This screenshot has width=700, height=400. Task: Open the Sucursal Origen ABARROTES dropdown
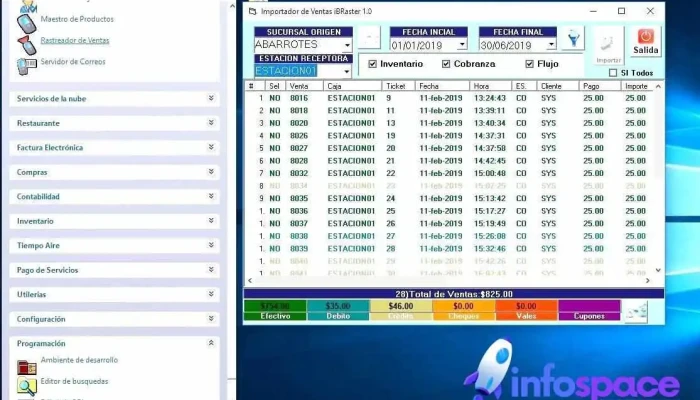coord(347,45)
